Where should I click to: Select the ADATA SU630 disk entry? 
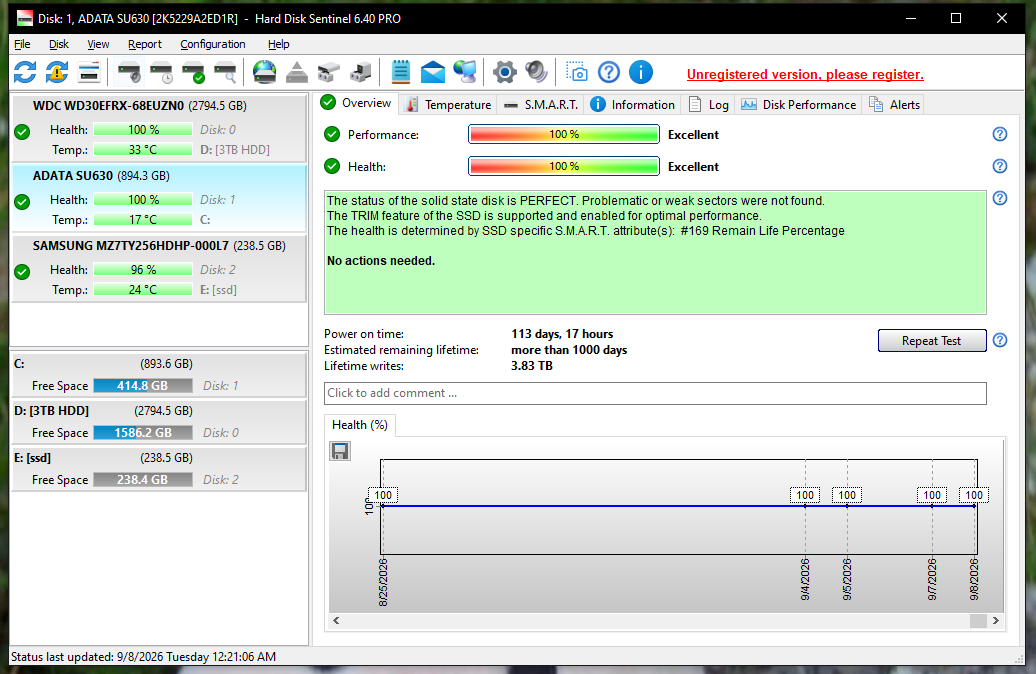(x=159, y=198)
